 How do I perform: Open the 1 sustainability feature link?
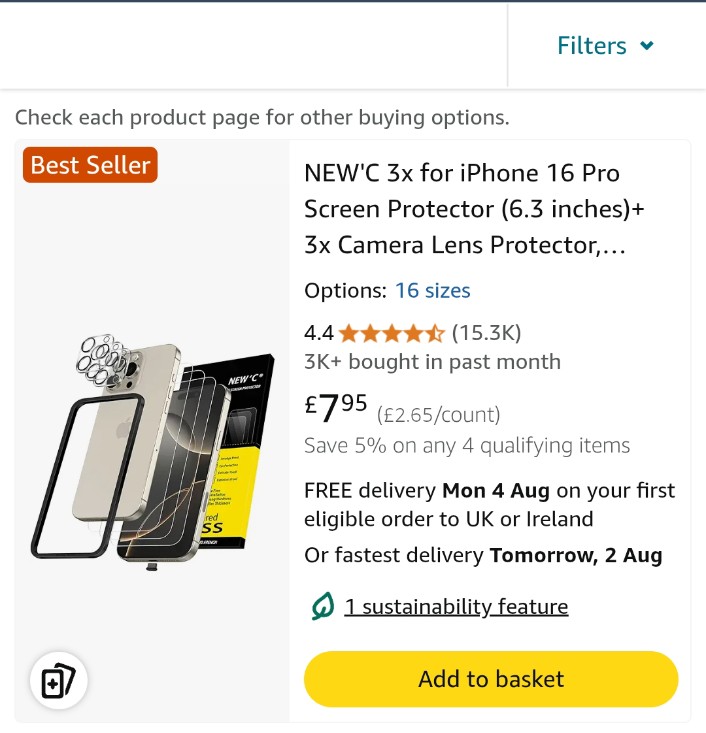[456, 607]
